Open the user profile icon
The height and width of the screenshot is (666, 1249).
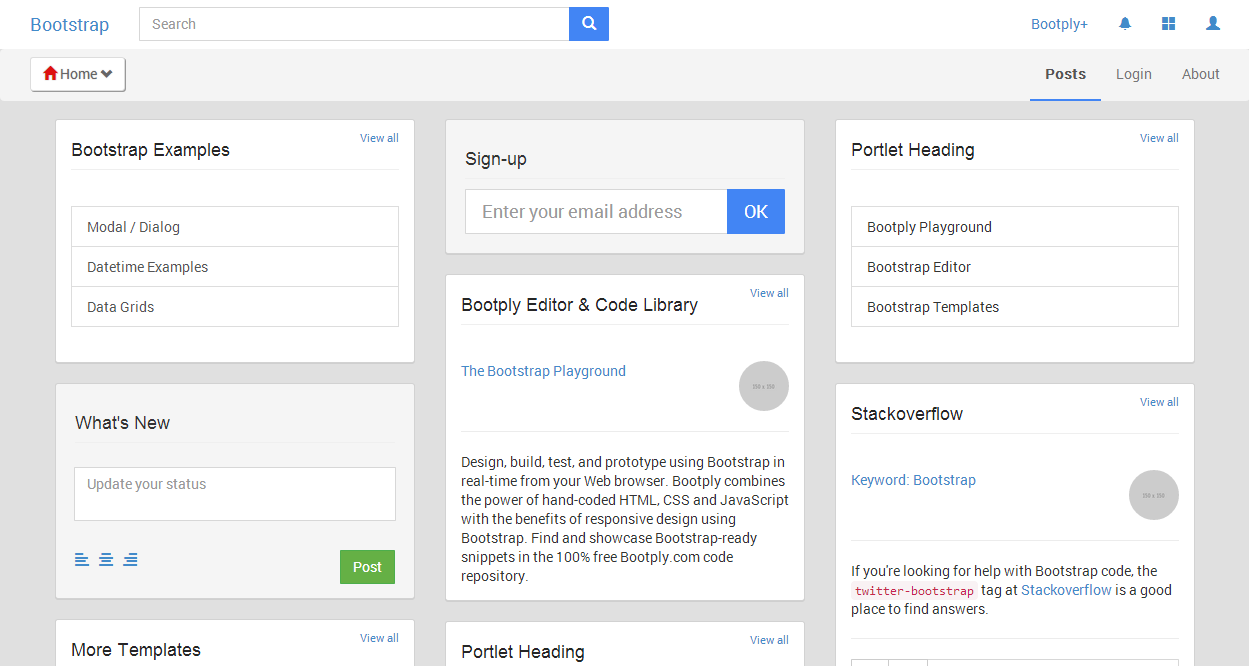(x=1213, y=24)
